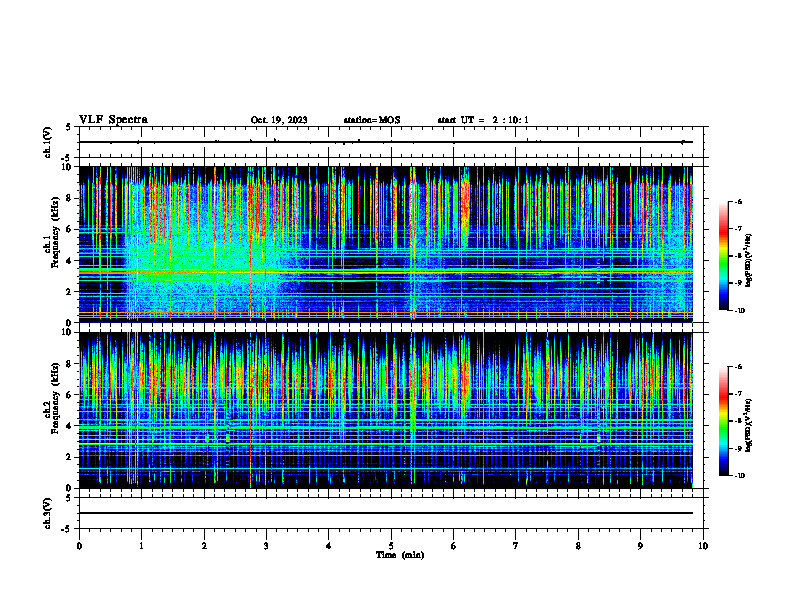Click the "10" tick on the time axis
This screenshot has height=612, width=792.
pyautogui.click(x=703, y=546)
